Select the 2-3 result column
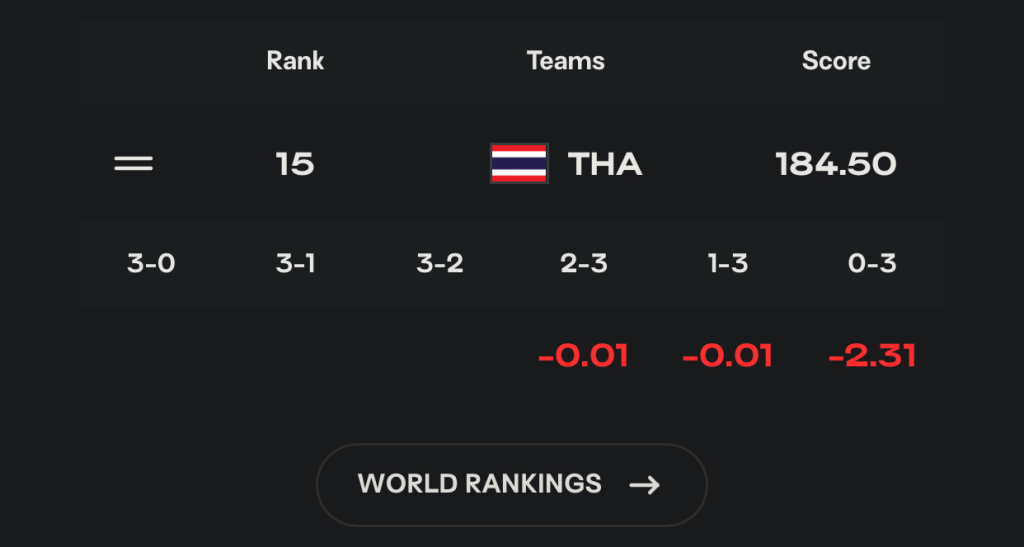This screenshot has width=1024, height=547. (584, 264)
